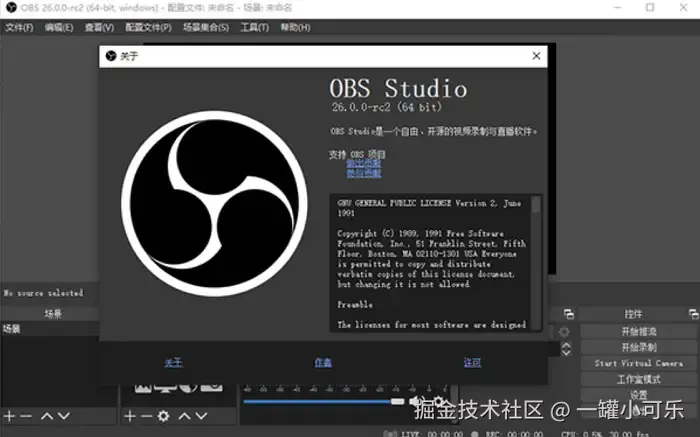Mute audio with the mixer speaker icon
Screen dimensions: 700x437
(x=416, y=401)
